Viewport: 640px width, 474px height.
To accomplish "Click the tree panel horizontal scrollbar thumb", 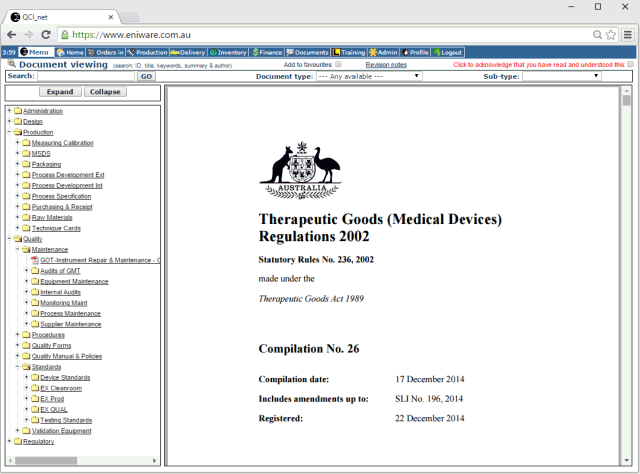I will (46, 461).
